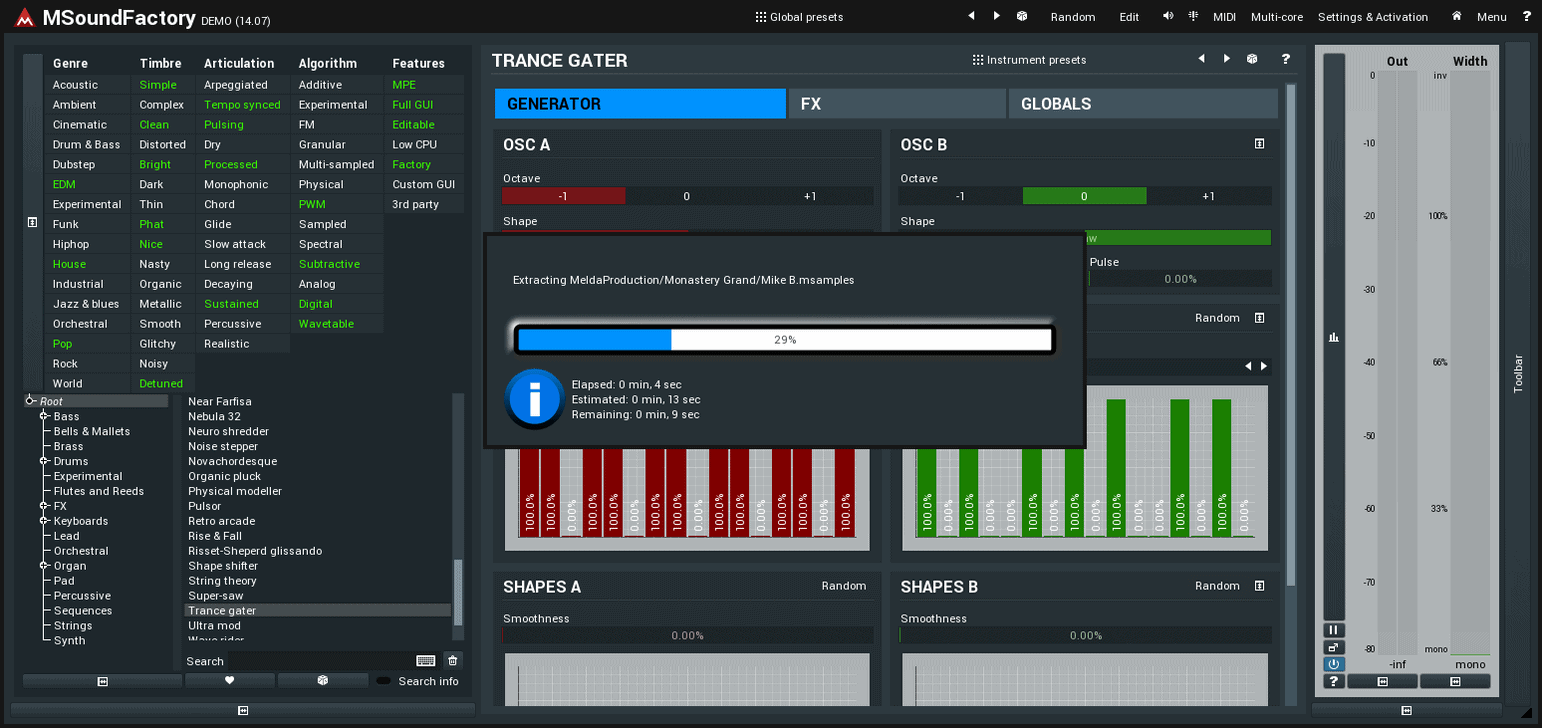
Task: Click the on-screen keyboard icon in Search box
Action: (425, 660)
